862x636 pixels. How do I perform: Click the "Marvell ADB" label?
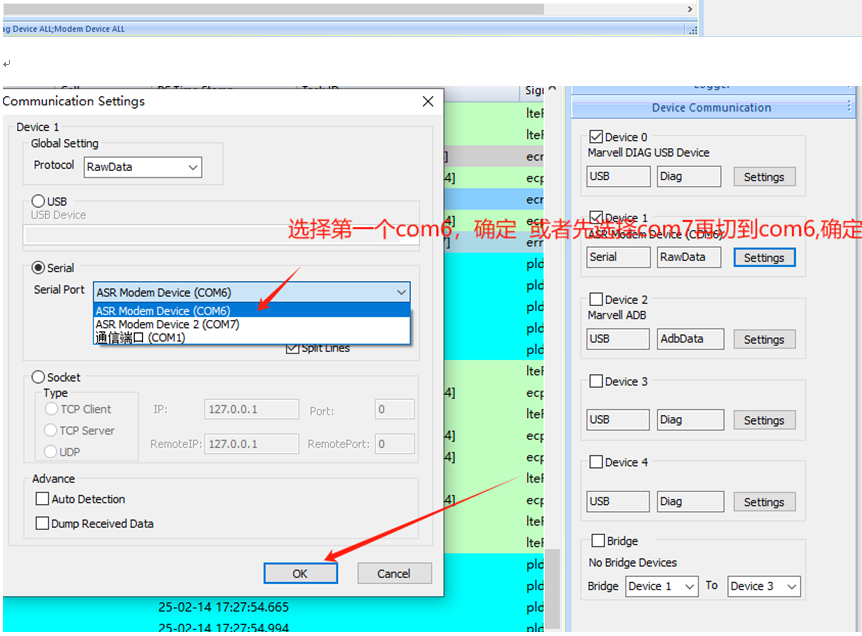(617, 315)
